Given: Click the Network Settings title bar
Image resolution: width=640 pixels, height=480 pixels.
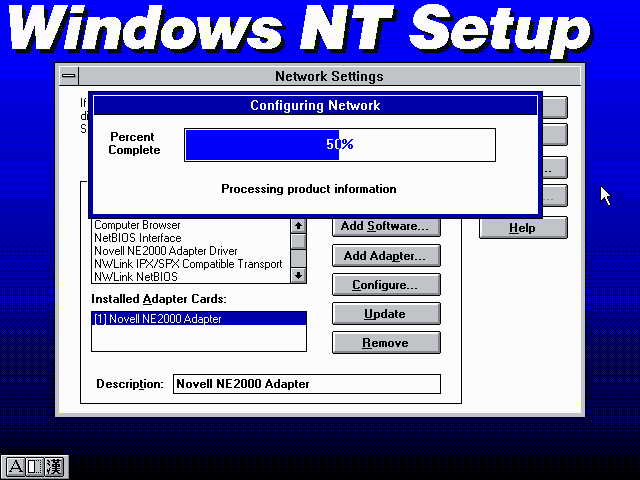Looking at the screenshot, I should coord(329,76).
